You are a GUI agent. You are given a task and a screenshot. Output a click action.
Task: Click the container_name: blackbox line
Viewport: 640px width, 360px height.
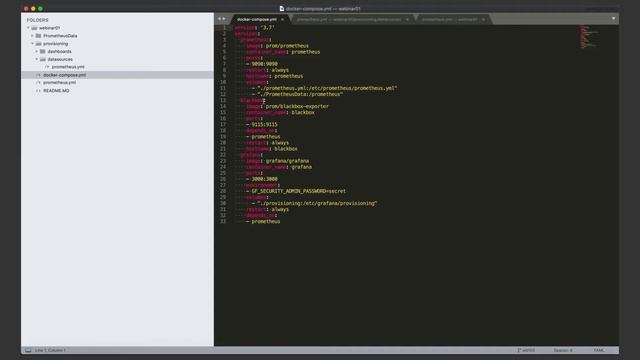click(x=280, y=112)
